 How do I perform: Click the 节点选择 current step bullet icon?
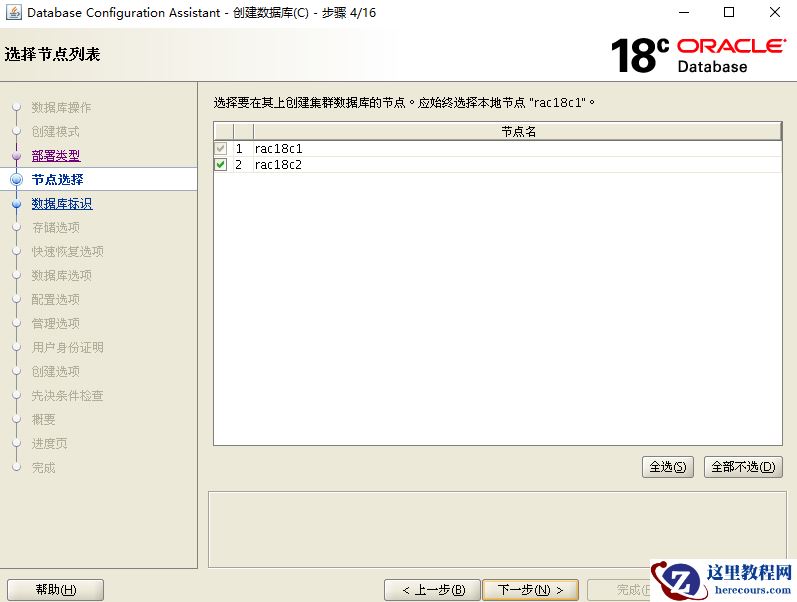(17, 179)
